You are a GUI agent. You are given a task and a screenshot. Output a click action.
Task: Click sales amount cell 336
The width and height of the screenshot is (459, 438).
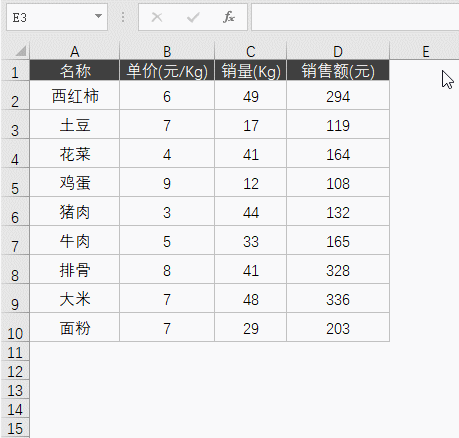338,298
